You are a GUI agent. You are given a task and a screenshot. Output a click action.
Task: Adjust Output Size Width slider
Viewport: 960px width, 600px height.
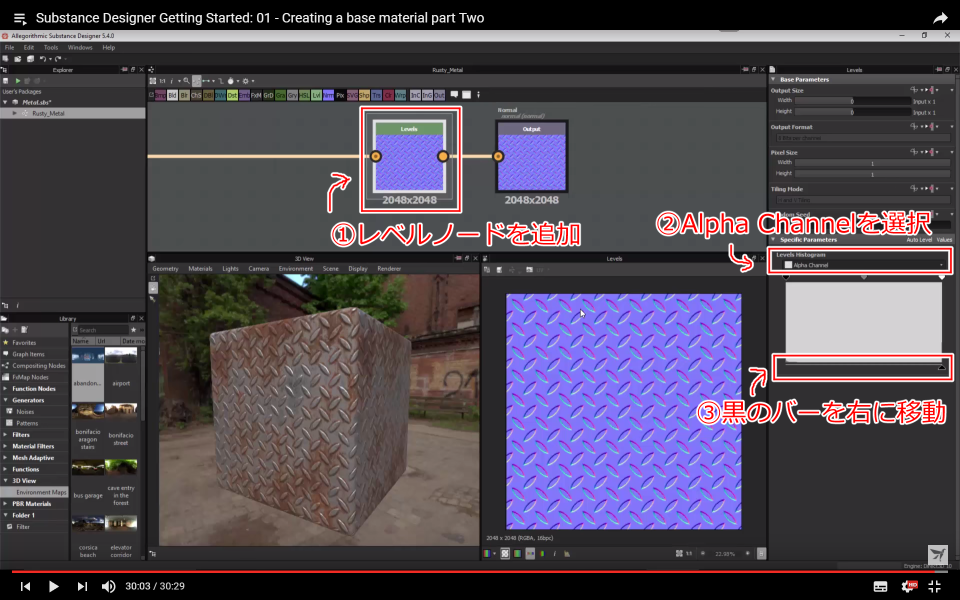[853, 101]
